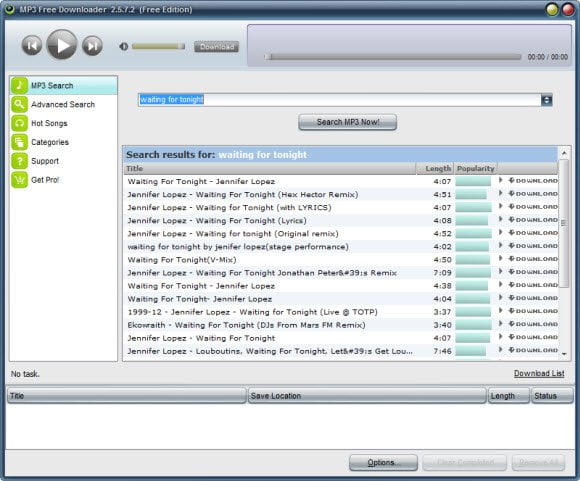Click the player Download button
Image resolution: width=580 pixels, height=481 pixels.
[216, 47]
